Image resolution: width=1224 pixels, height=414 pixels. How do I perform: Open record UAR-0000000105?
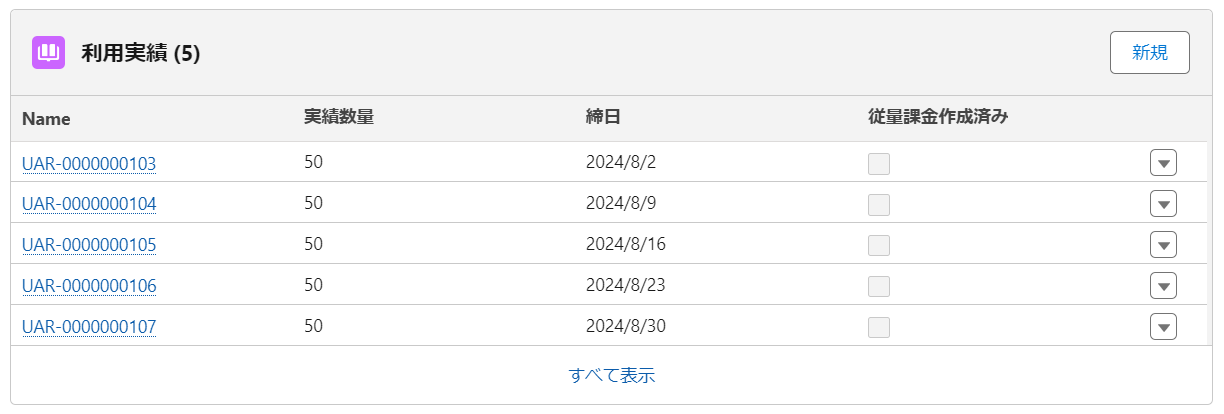click(x=89, y=245)
